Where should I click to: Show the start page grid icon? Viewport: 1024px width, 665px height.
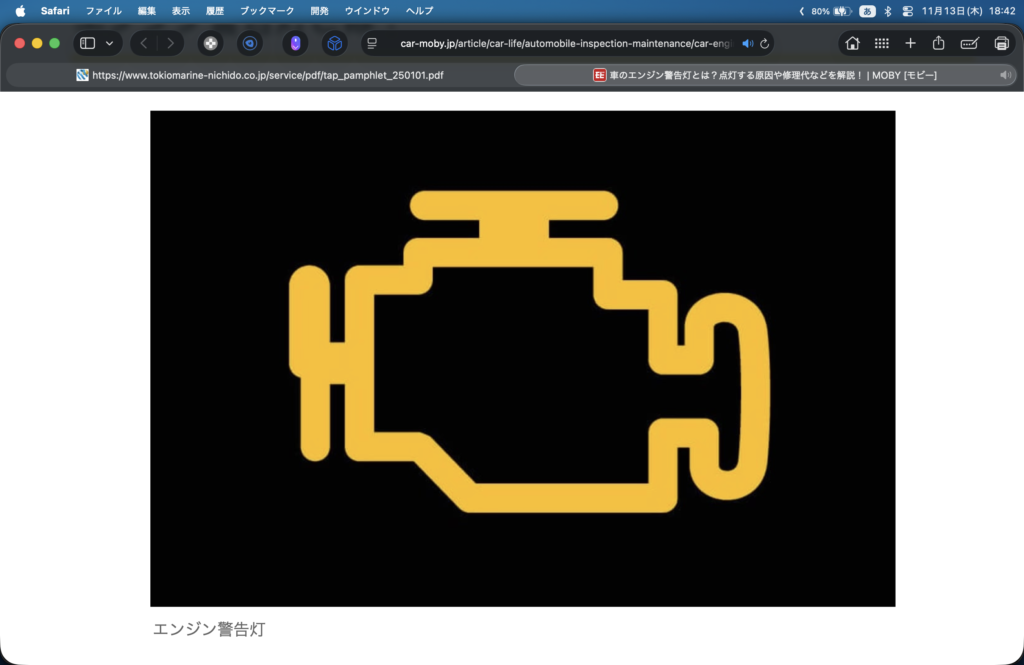pyautogui.click(x=881, y=43)
